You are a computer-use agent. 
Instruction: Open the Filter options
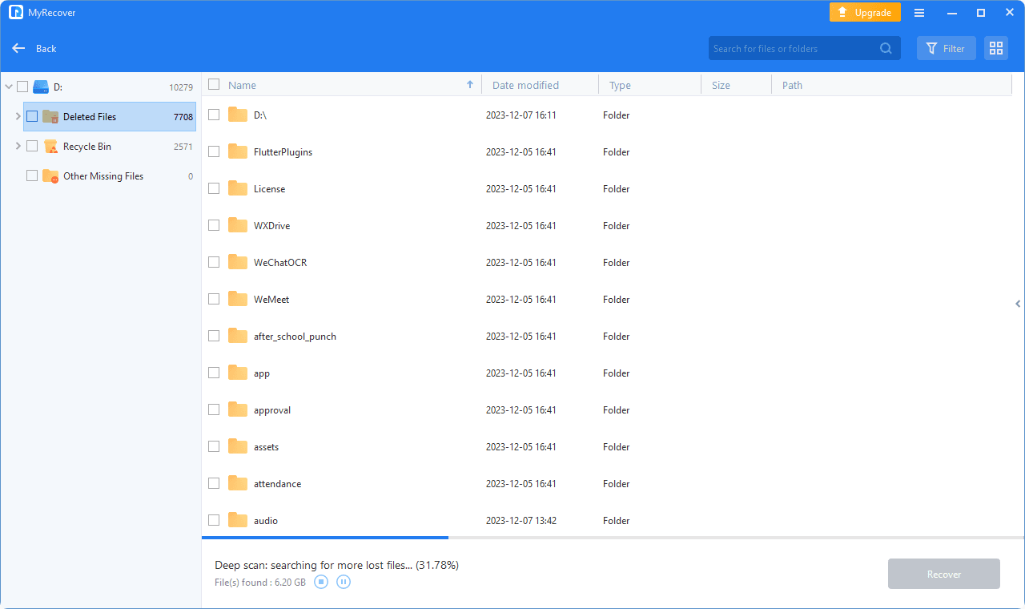pyautogui.click(x=946, y=48)
